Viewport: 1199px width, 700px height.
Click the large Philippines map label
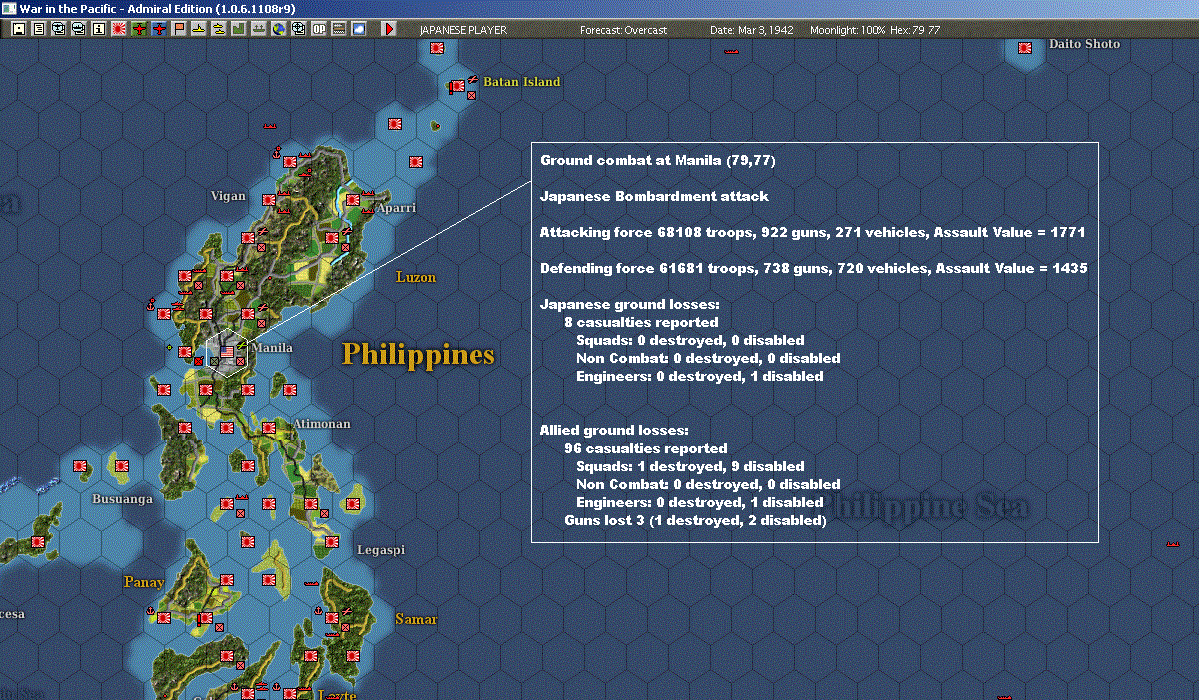click(418, 354)
